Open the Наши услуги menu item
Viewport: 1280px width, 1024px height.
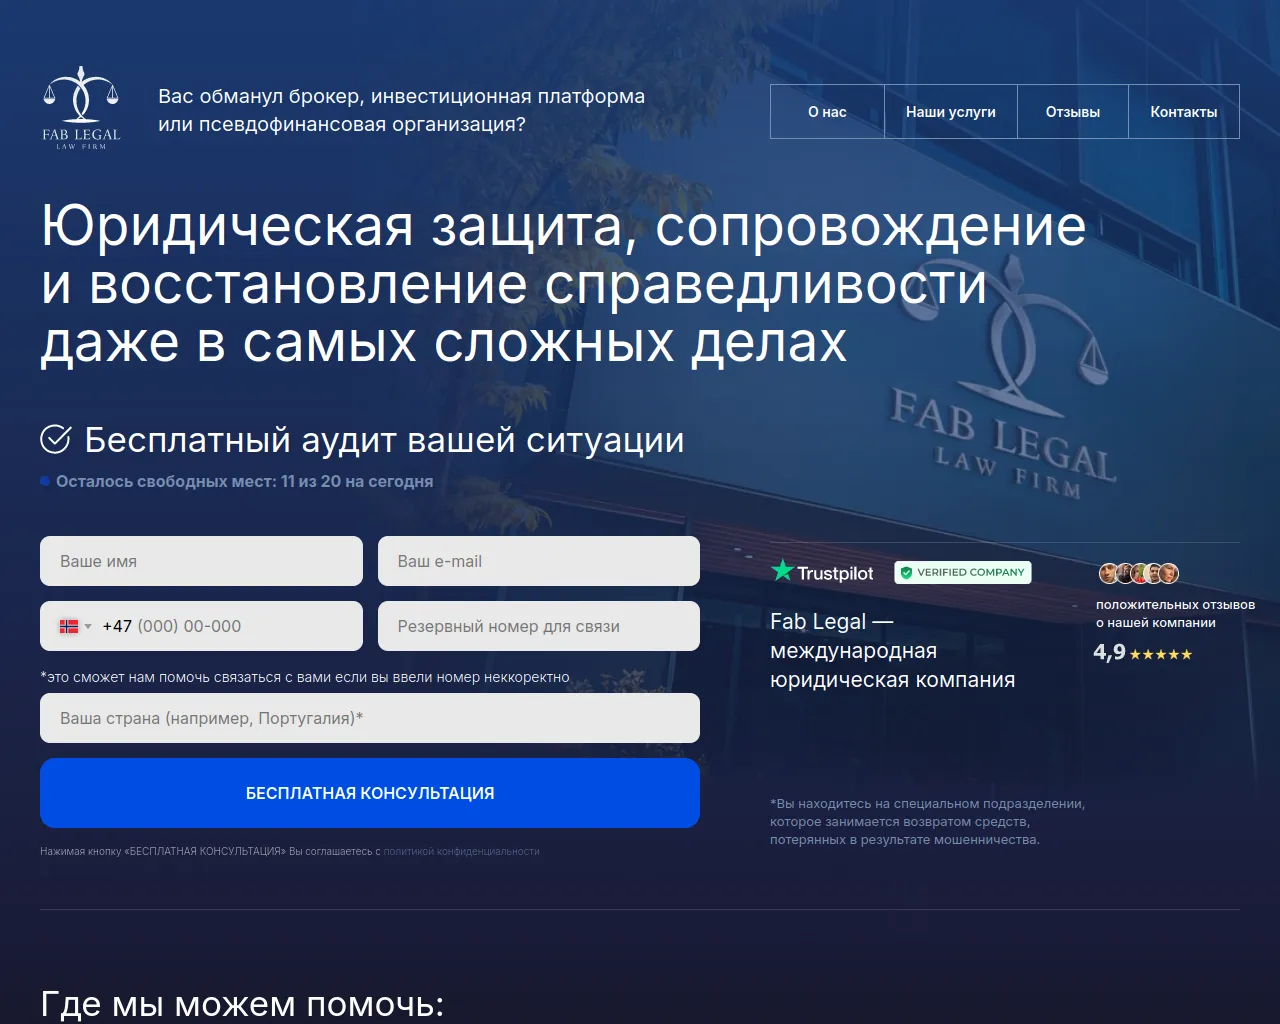[x=951, y=112]
